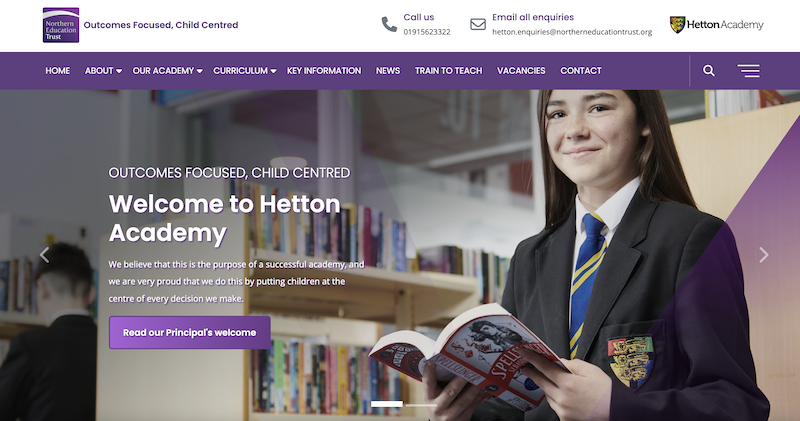Go to previous slide arrow
This screenshot has width=800, height=421.
tap(44, 255)
